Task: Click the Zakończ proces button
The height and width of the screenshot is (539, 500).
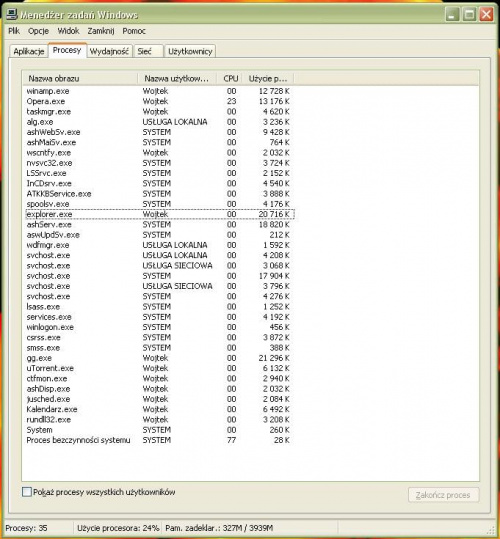Action: click(443, 495)
